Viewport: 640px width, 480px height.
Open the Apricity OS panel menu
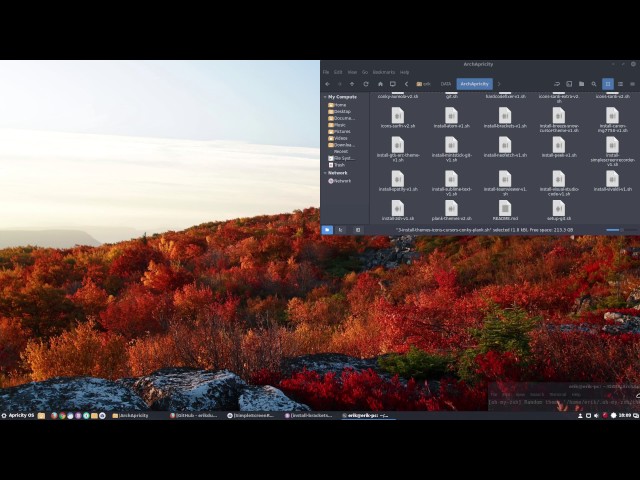click(18, 416)
